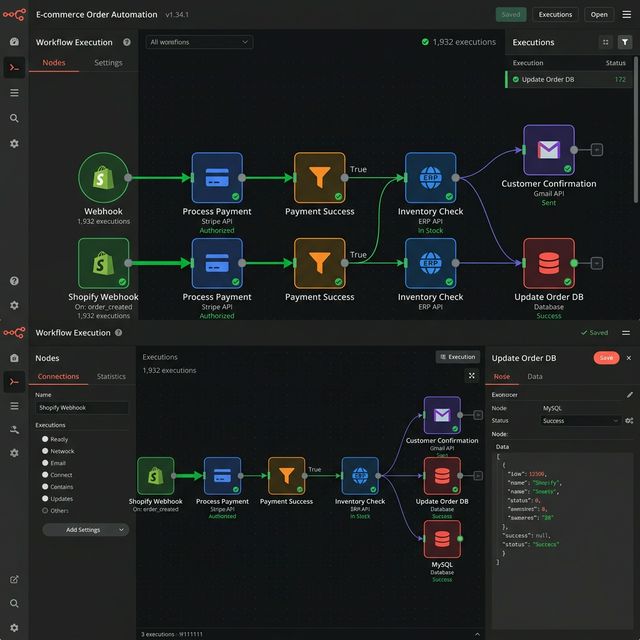Screen dimensions: 640x640
Task: Switch to the Nodes tab
Action: (54, 62)
